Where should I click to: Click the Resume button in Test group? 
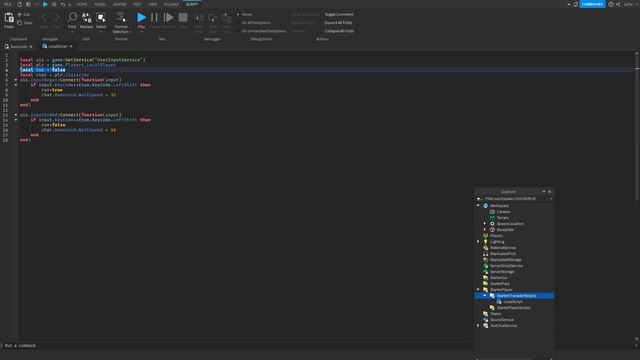(168, 17)
